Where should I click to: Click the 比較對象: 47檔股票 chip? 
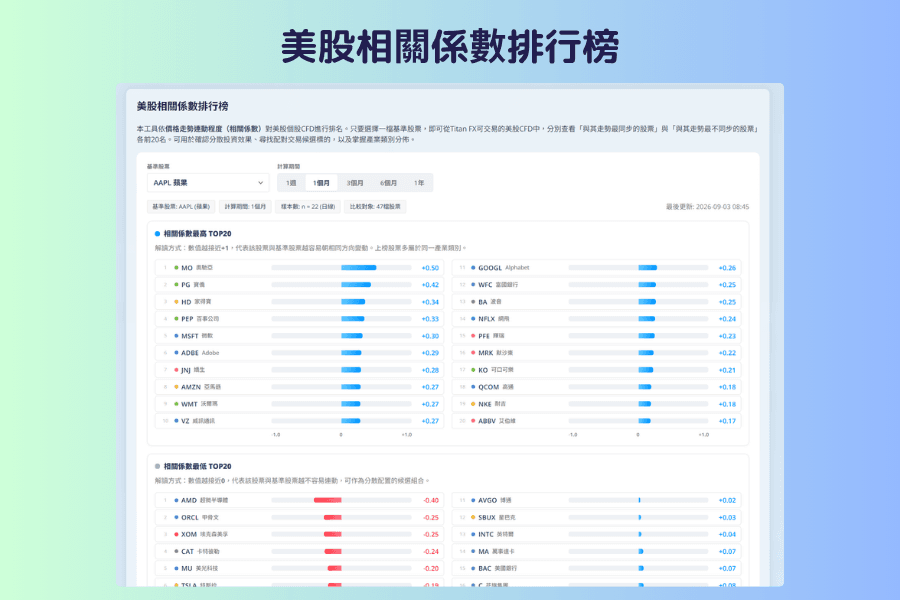[x=375, y=207]
